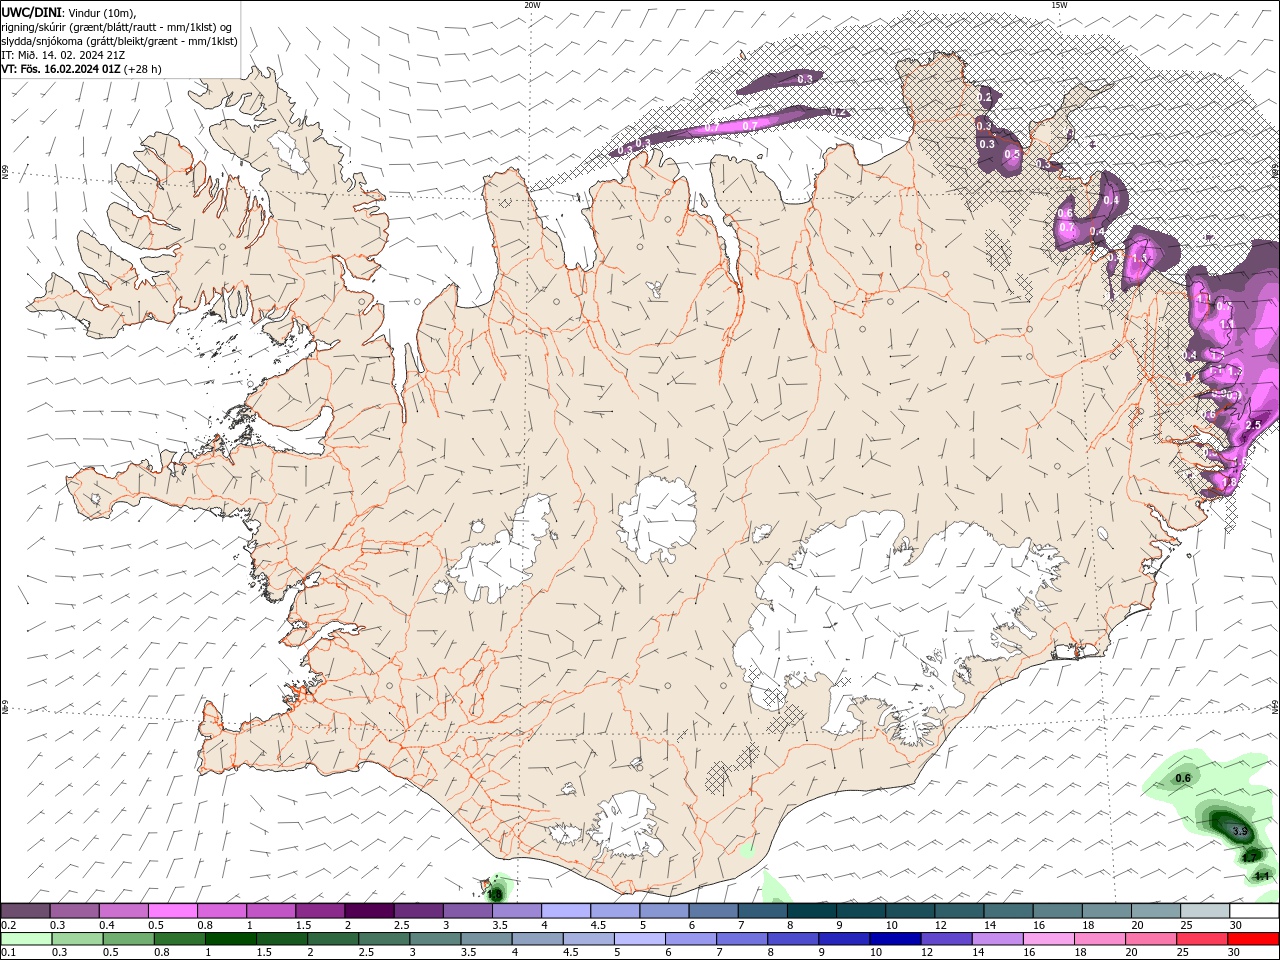Select the 'VT: Fös. 16.02.2024 01Z' valid time line

pos(60,69)
